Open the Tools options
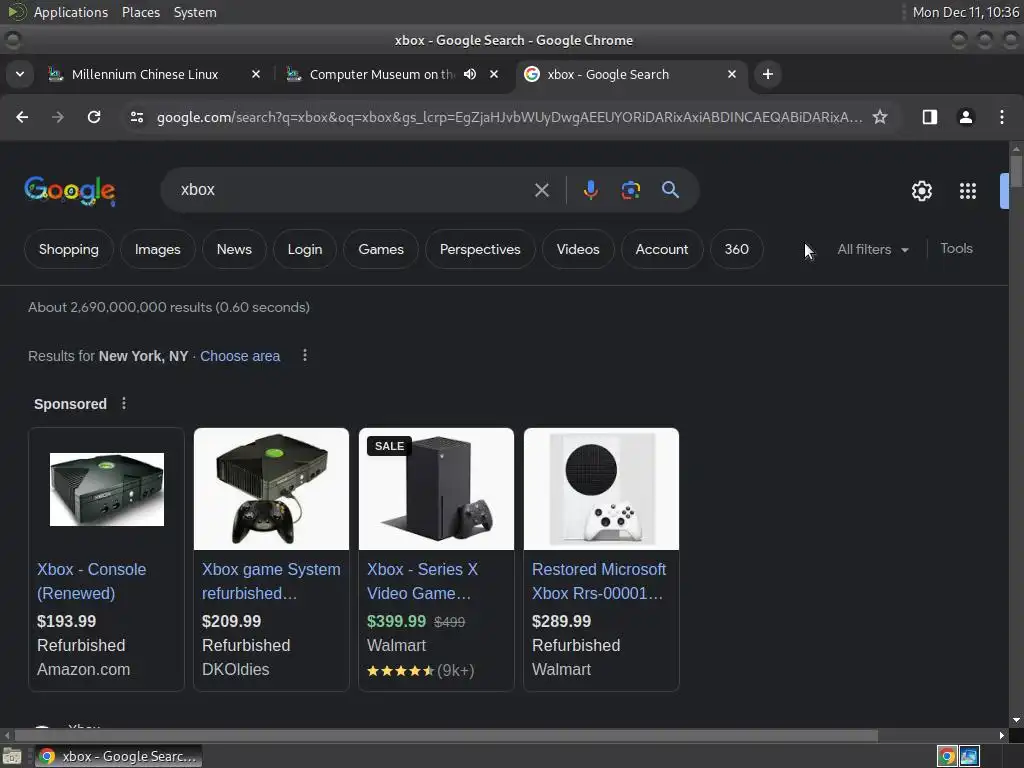 point(957,248)
